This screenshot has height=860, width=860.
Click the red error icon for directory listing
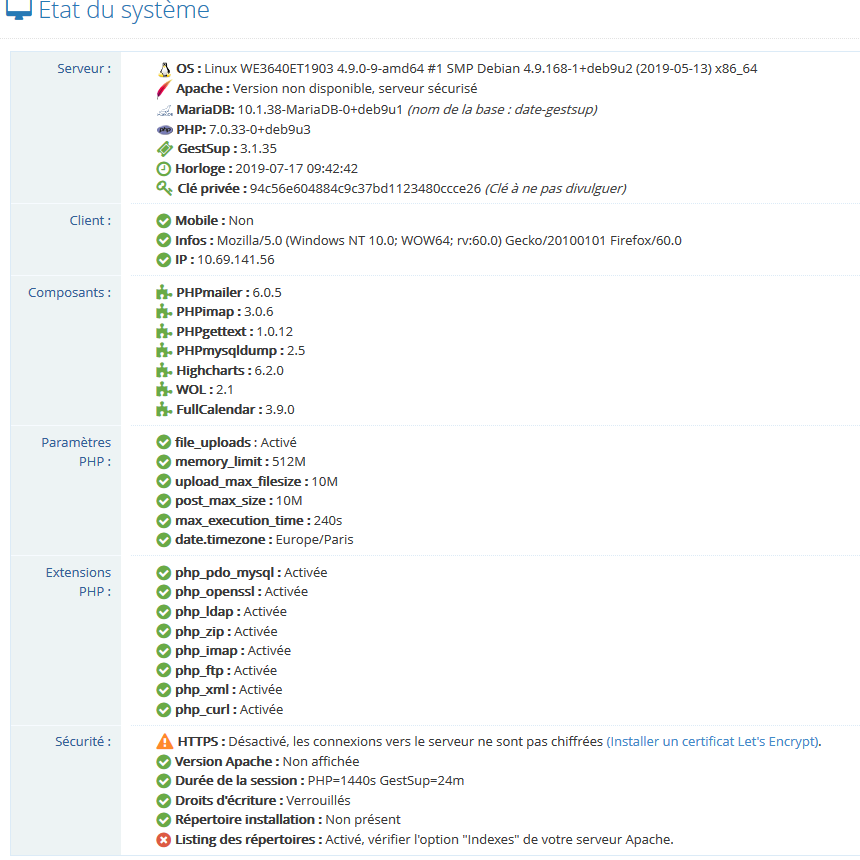(164, 839)
